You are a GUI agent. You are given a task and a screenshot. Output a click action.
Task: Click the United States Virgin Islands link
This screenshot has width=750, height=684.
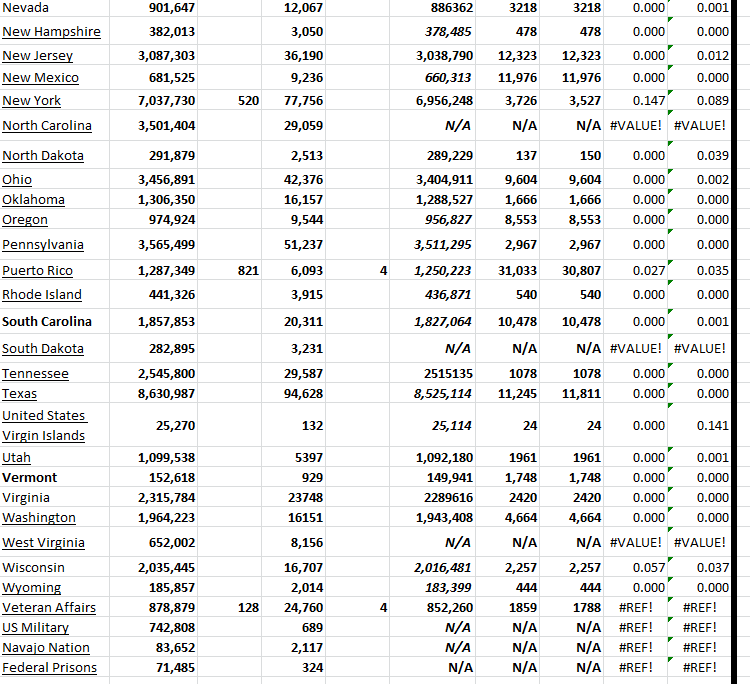(43, 426)
